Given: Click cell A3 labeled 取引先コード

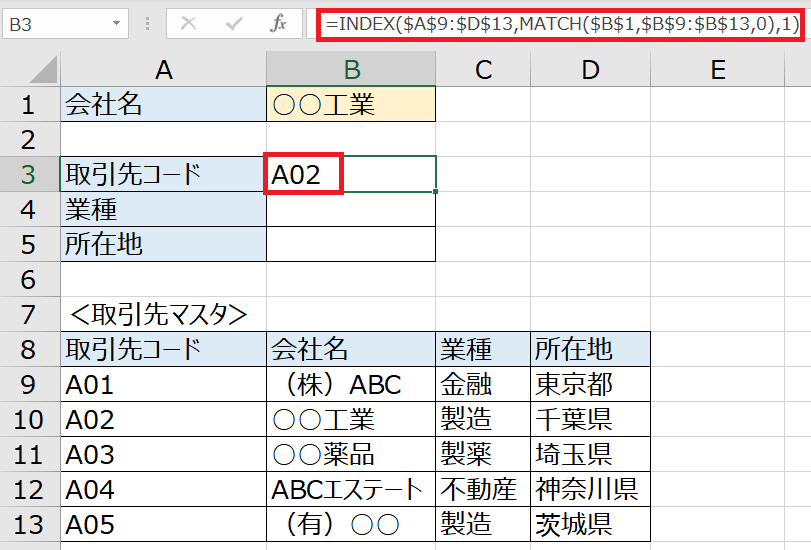Looking at the screenshot, I should click(163, 174).
